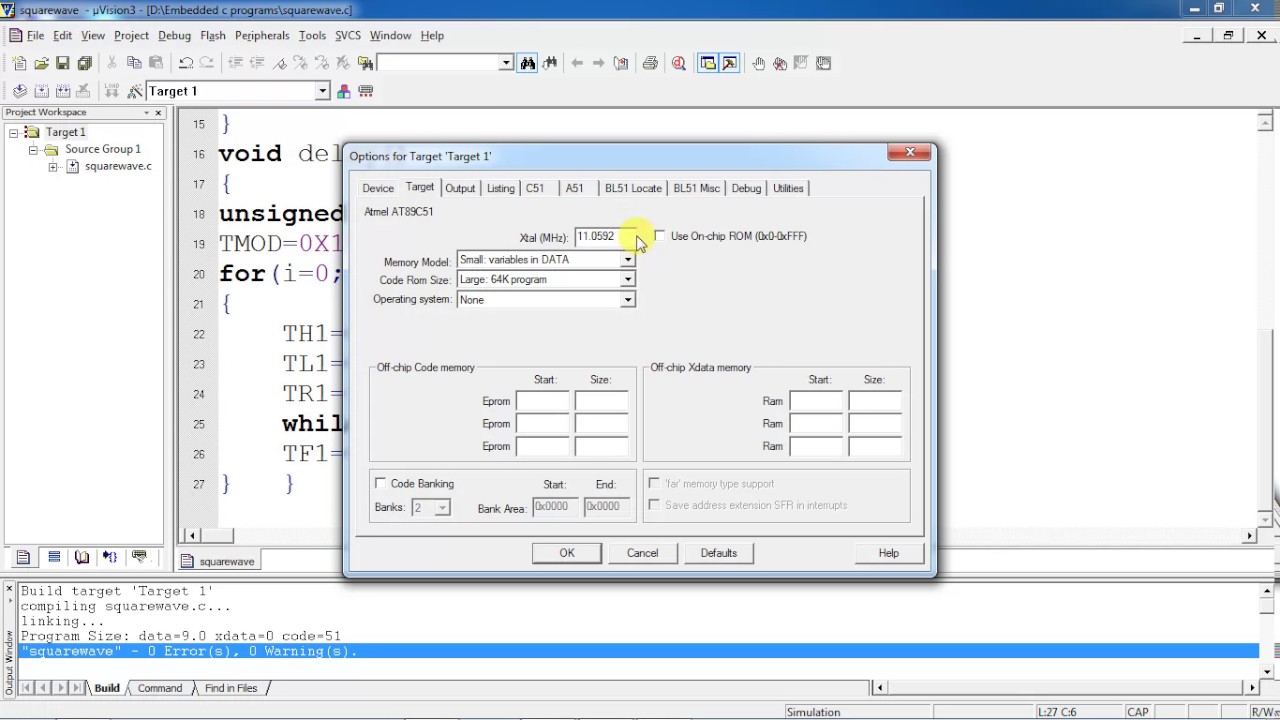The image size is (1280, 720).
Task: Open the Code Rom Size dropdown
Action: [627, 280]
